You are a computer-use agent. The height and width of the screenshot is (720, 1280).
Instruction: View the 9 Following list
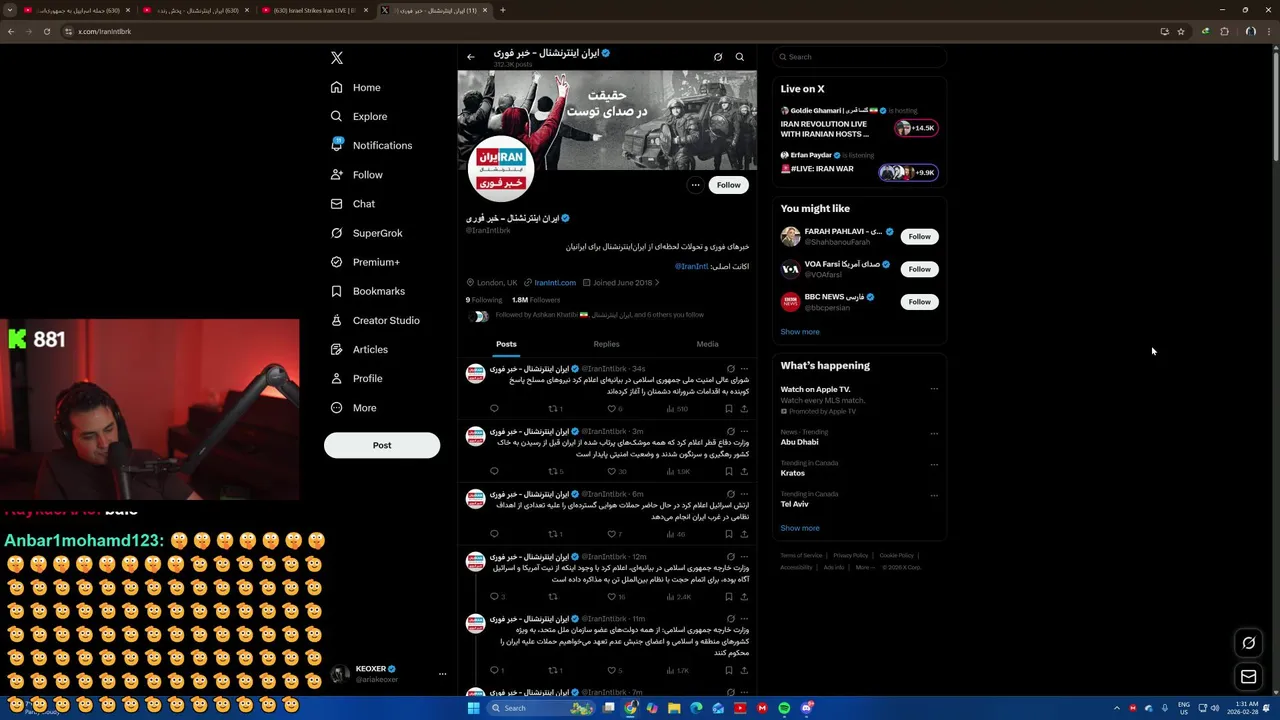pyautogui.click(x=484, y=300)
